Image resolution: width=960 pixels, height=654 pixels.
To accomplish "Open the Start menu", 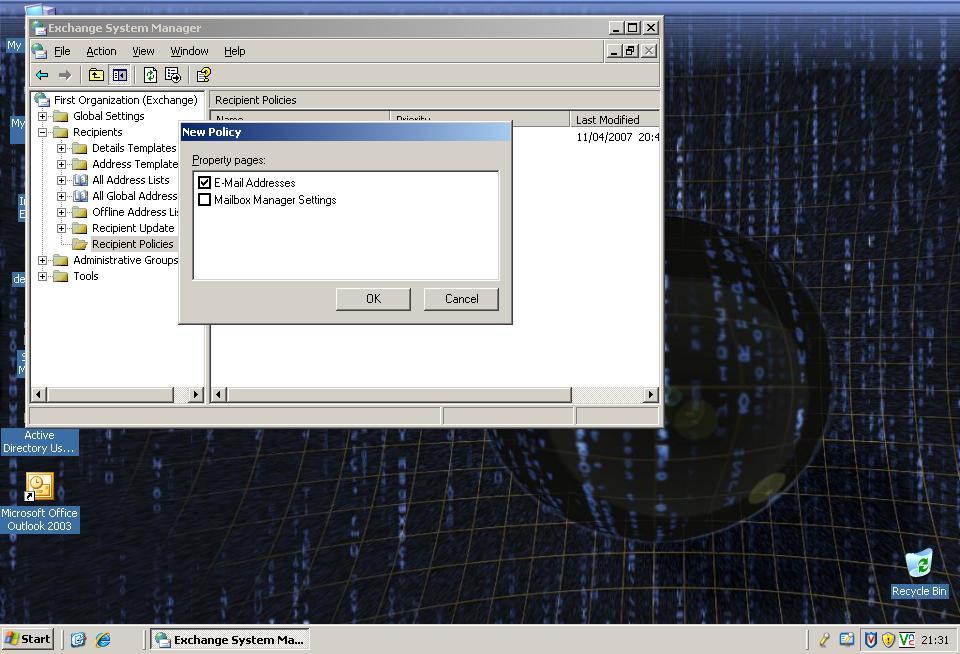I will click(28, 639).
